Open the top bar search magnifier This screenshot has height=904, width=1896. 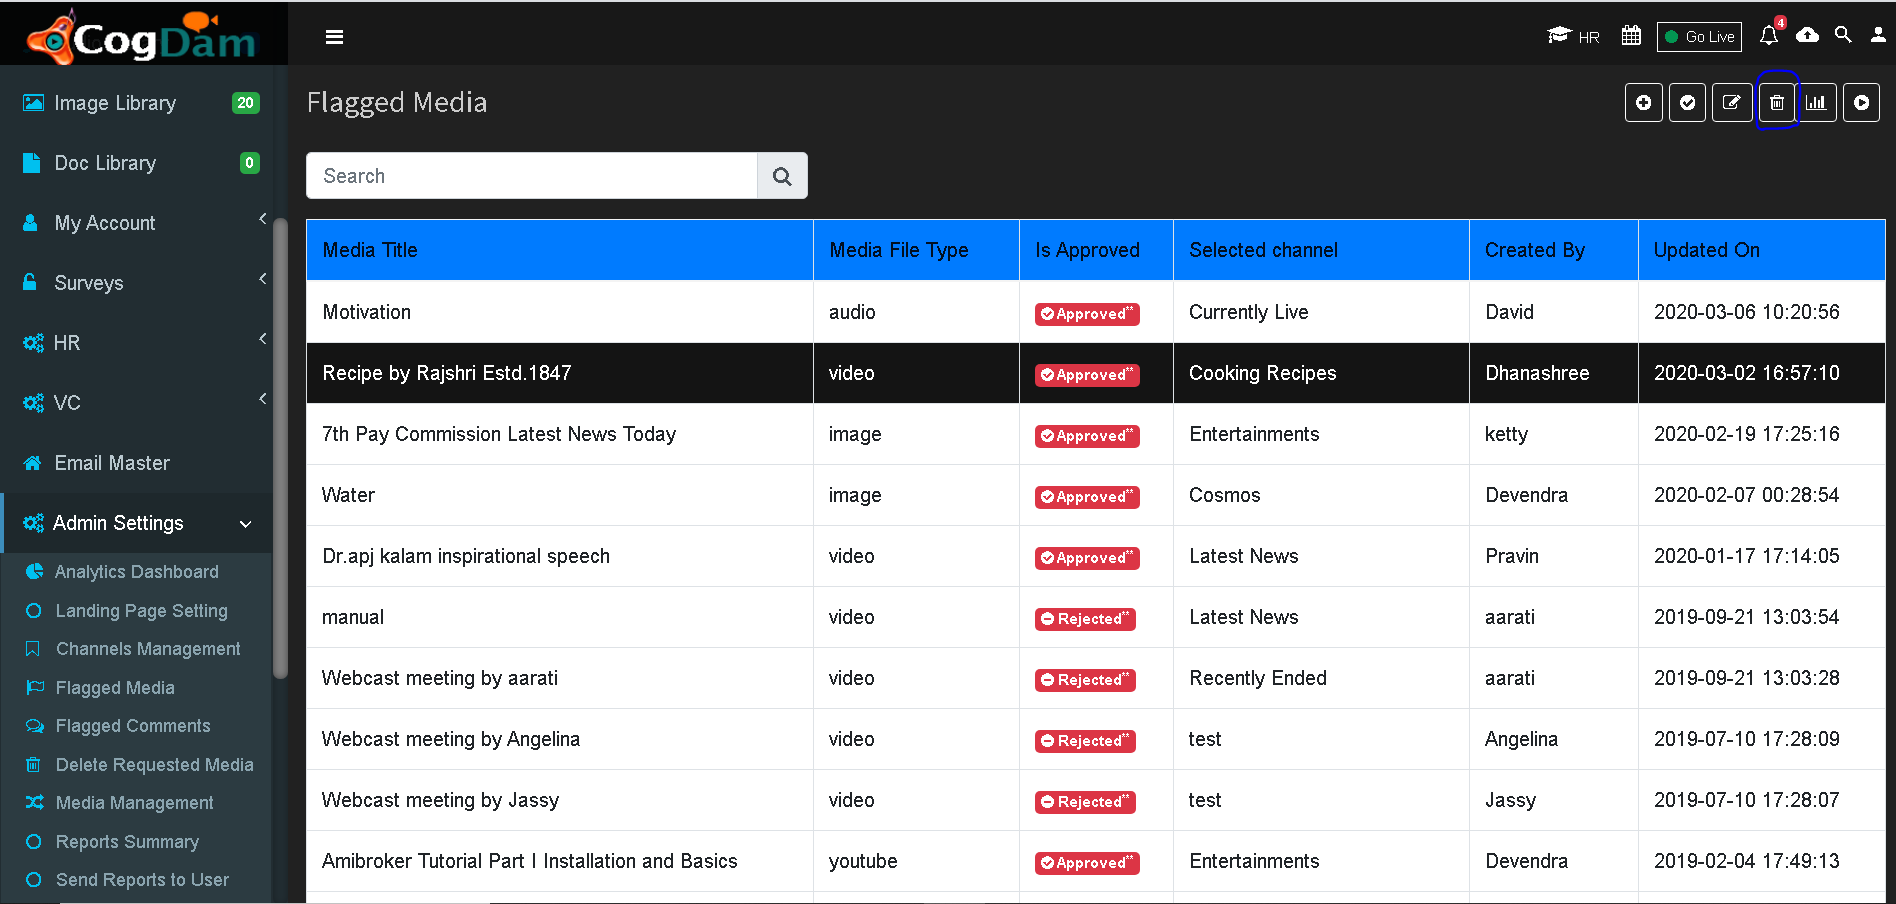(x=1843, y=35)
